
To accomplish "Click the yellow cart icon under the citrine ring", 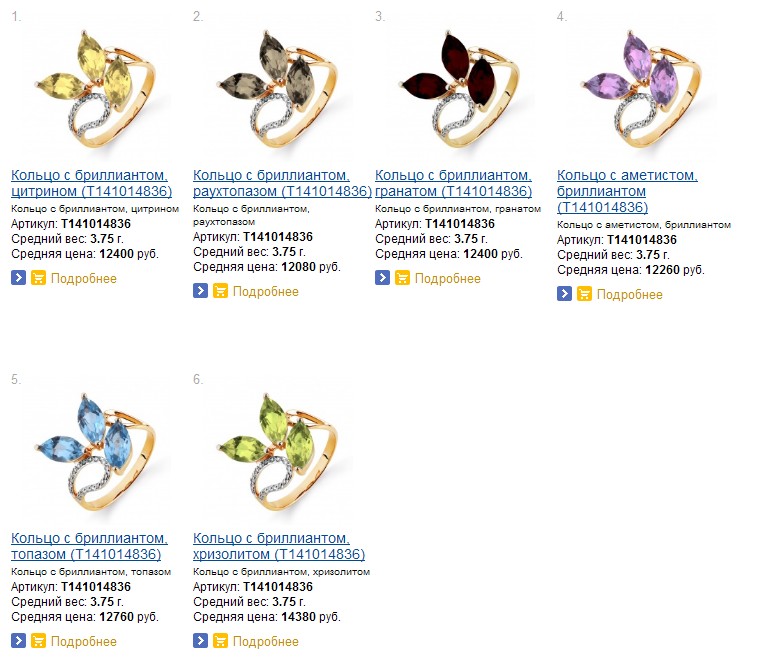I will click(38, 278).
